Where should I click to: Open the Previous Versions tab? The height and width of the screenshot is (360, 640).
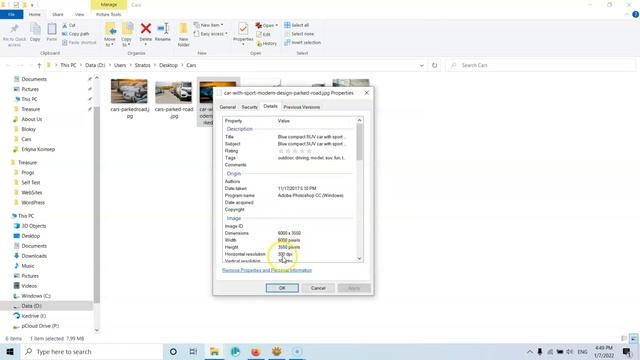[x=302, y=107]
